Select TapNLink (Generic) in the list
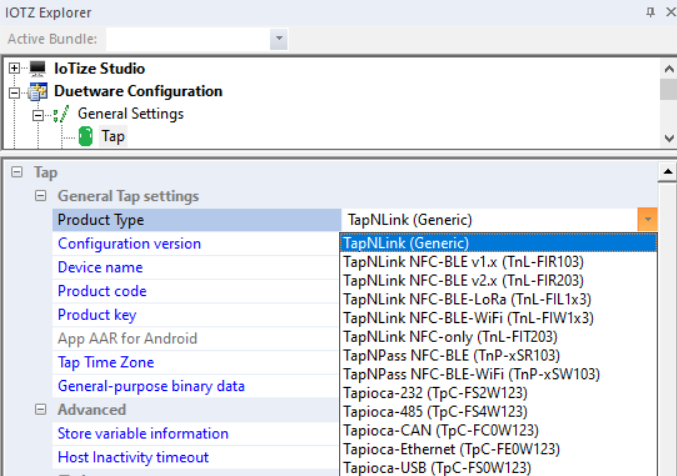This screenshot has height=476, width=677. (x=498, y=243)
